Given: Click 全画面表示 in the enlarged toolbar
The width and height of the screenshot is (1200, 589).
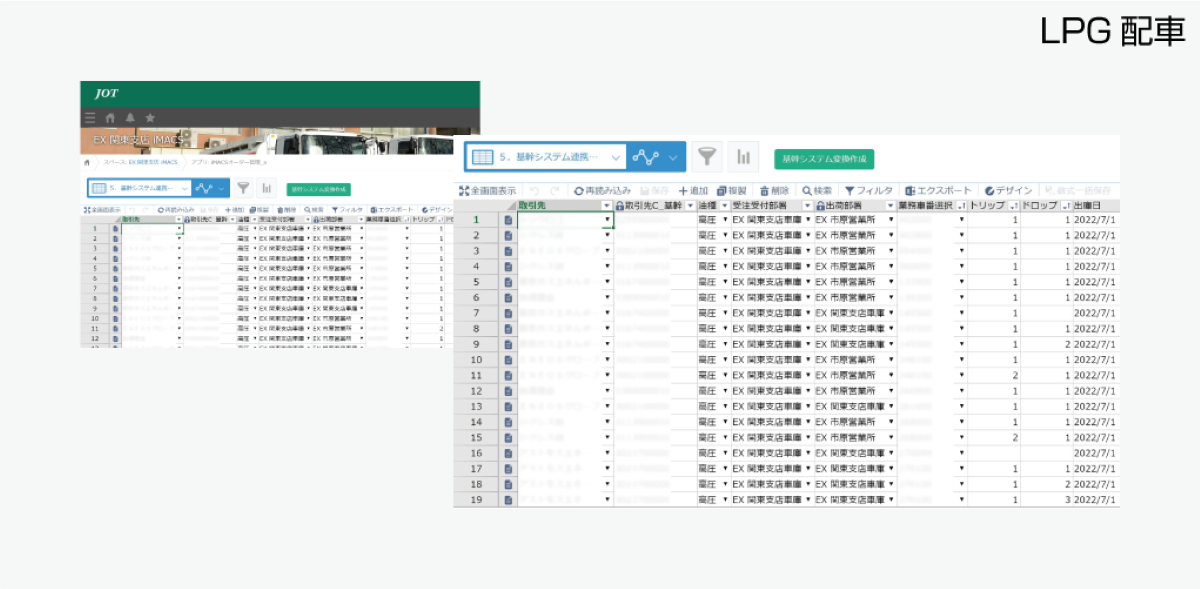Looking at the screenshot, I should [x=488, y=190].
